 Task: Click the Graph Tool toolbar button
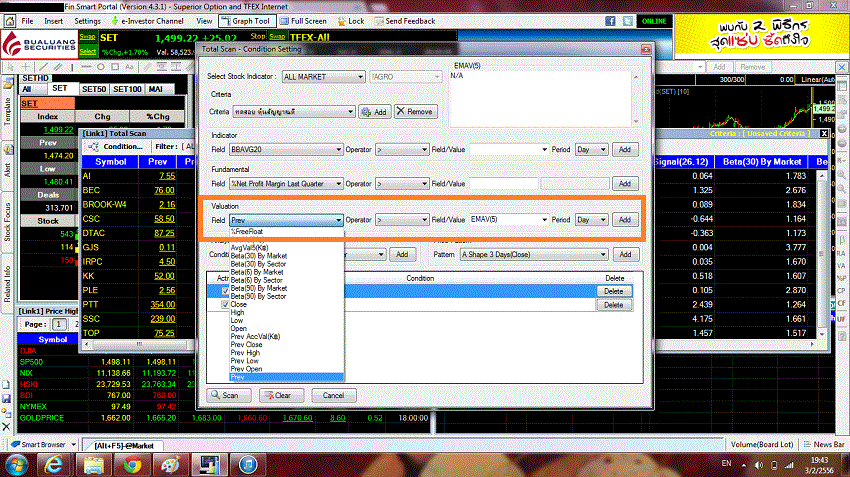246,21
